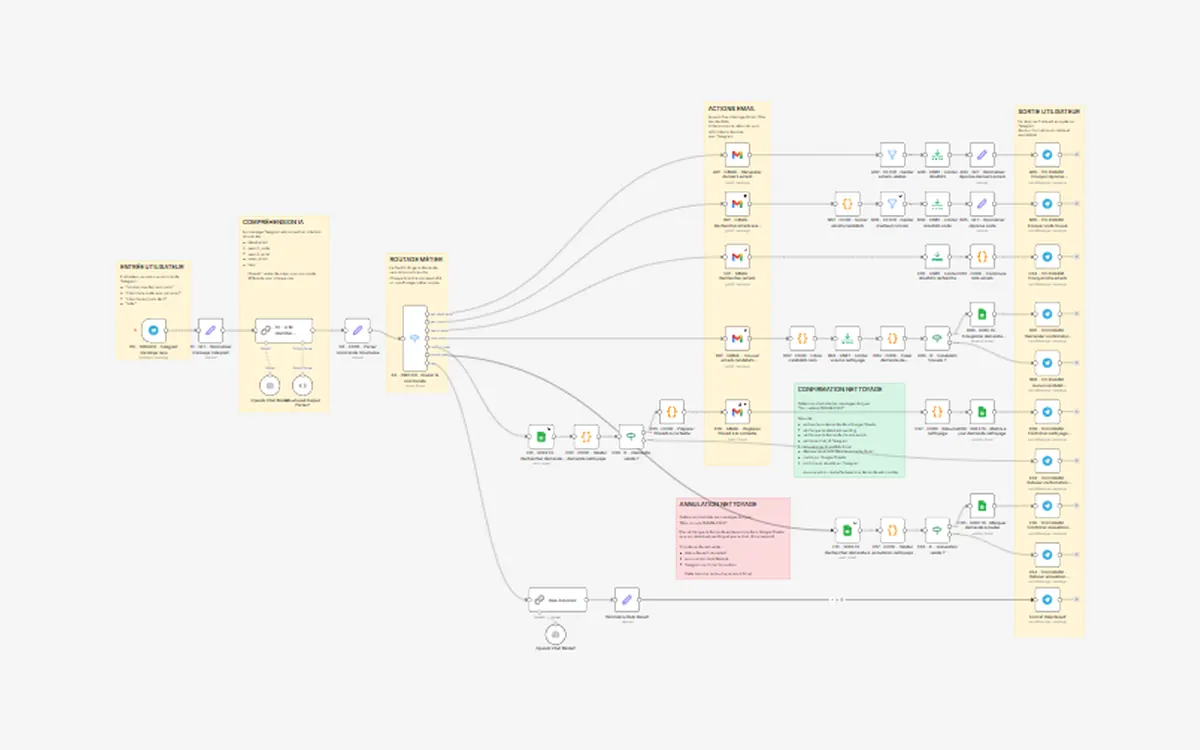This screenshot has width=1200, height=750.
Task: Select the topmost Gmail node in Actions Email
Action: pyautogui.click(x=737, y=155)
